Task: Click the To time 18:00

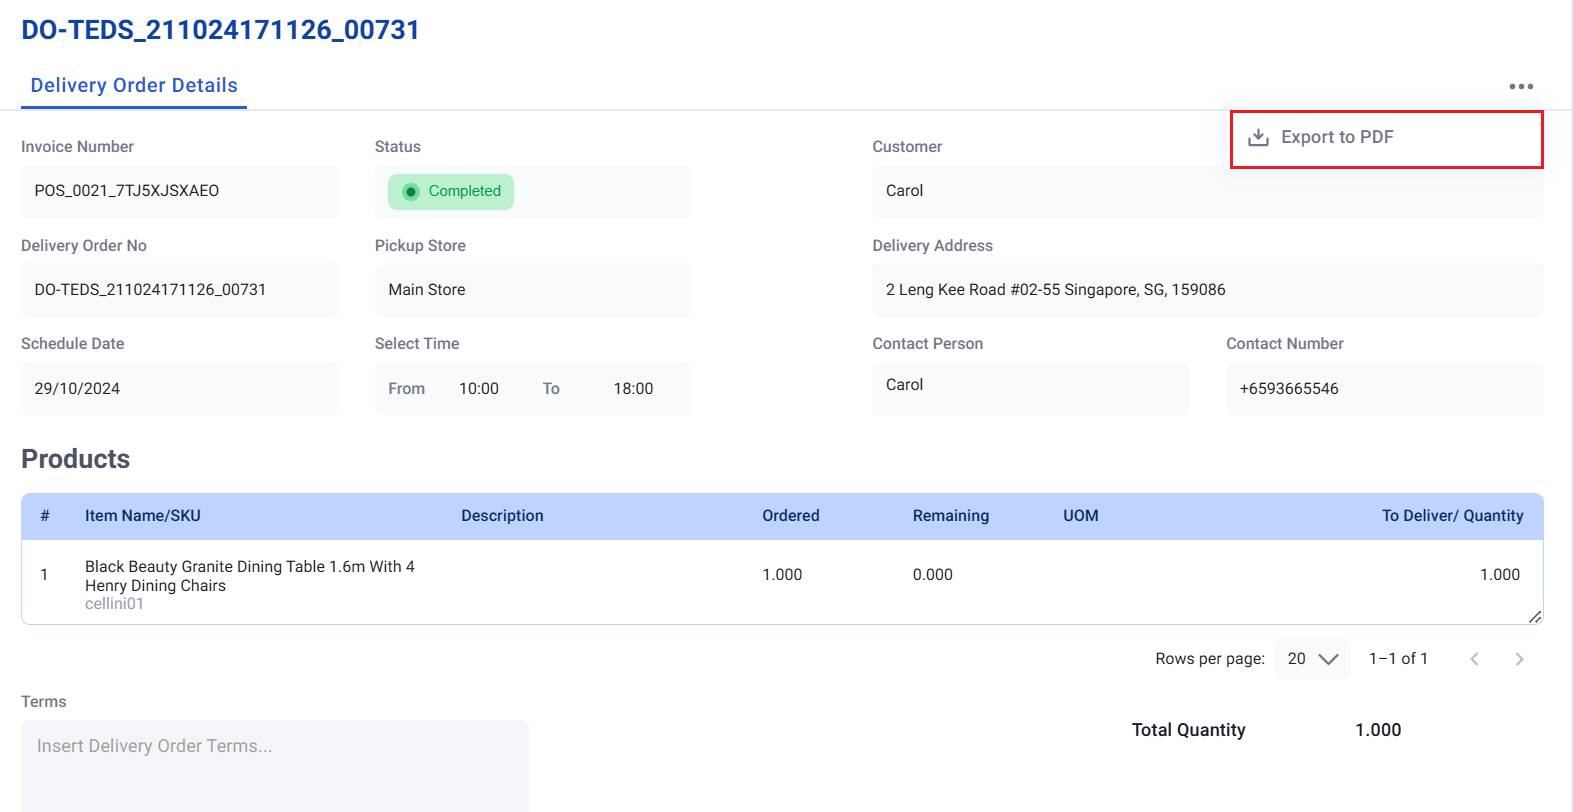Action: click(633, 389)
